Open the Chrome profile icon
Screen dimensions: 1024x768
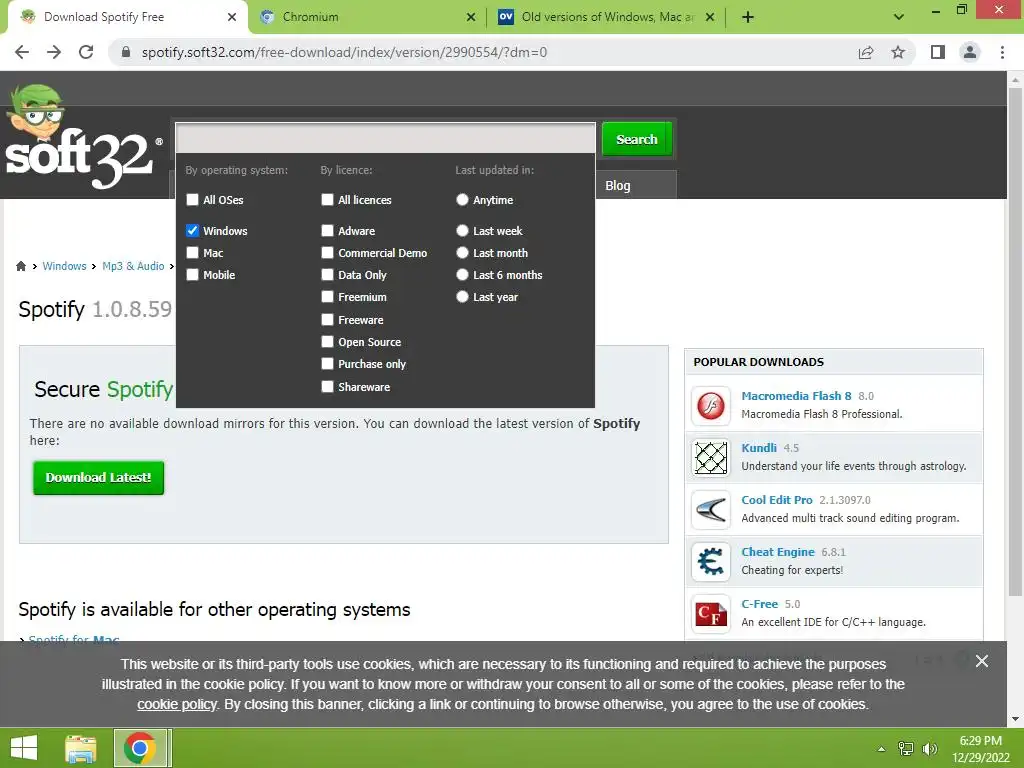pyautogui.click(x=970, y=52)
